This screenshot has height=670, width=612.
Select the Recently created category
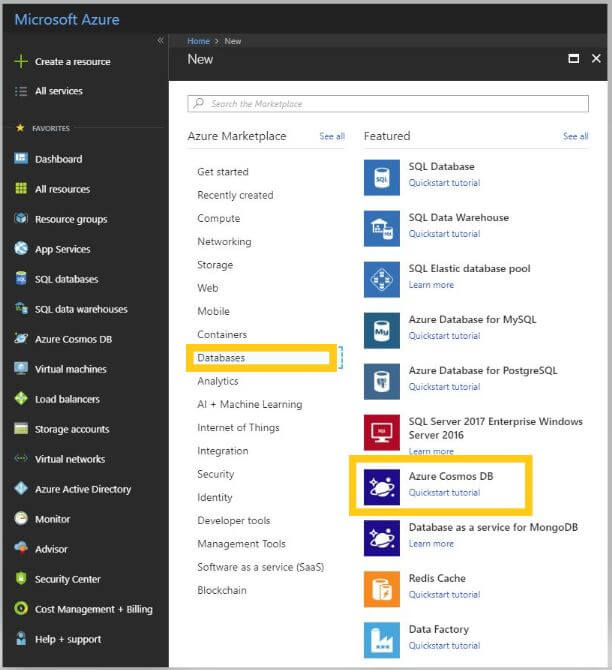pos(235,195)
